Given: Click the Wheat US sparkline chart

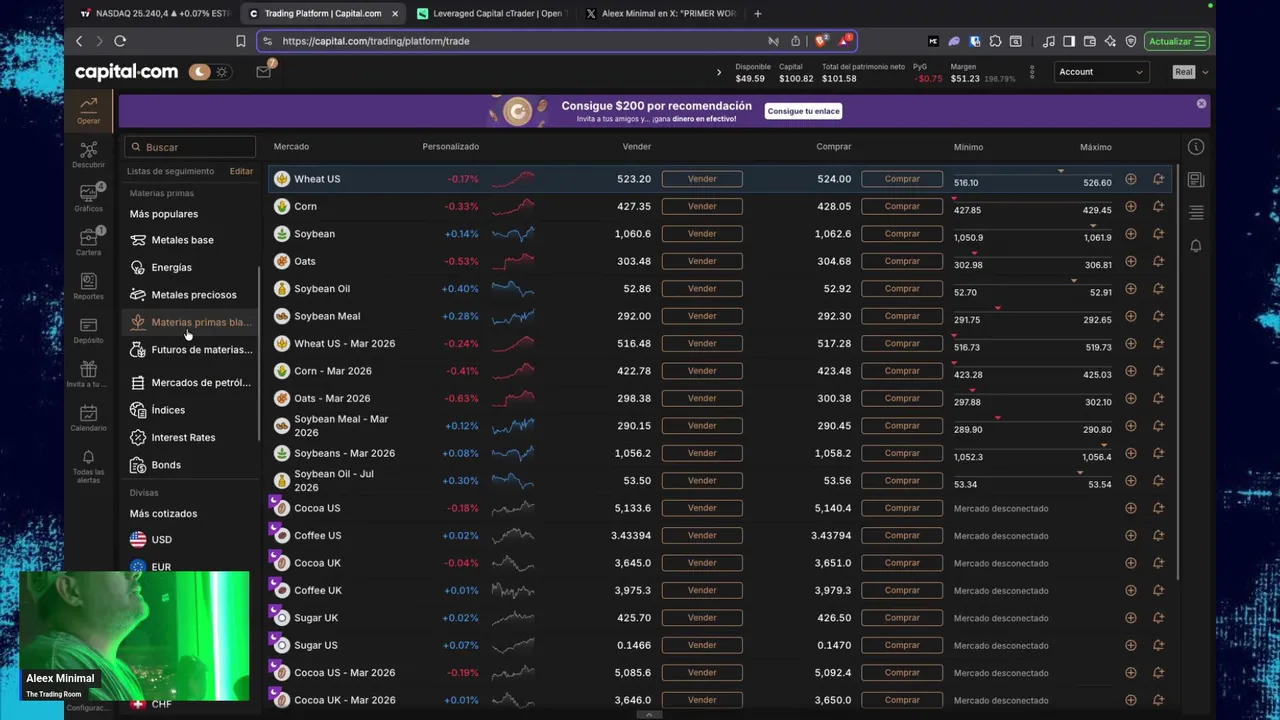Looking at the screenshot, I should click(513, 179).
